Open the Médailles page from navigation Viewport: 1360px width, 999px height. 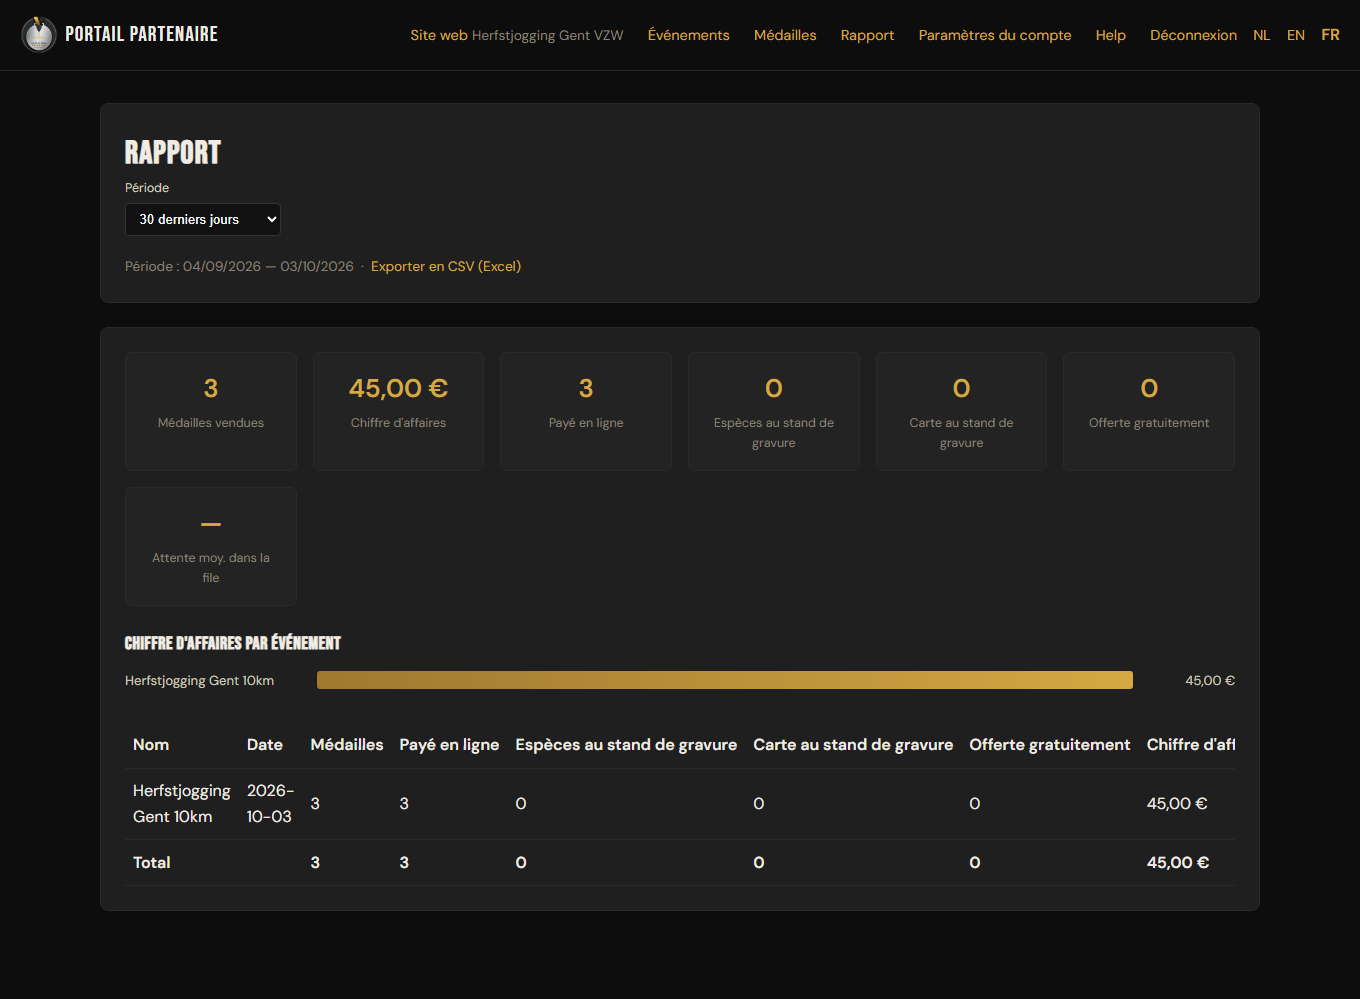coord(785,35)
